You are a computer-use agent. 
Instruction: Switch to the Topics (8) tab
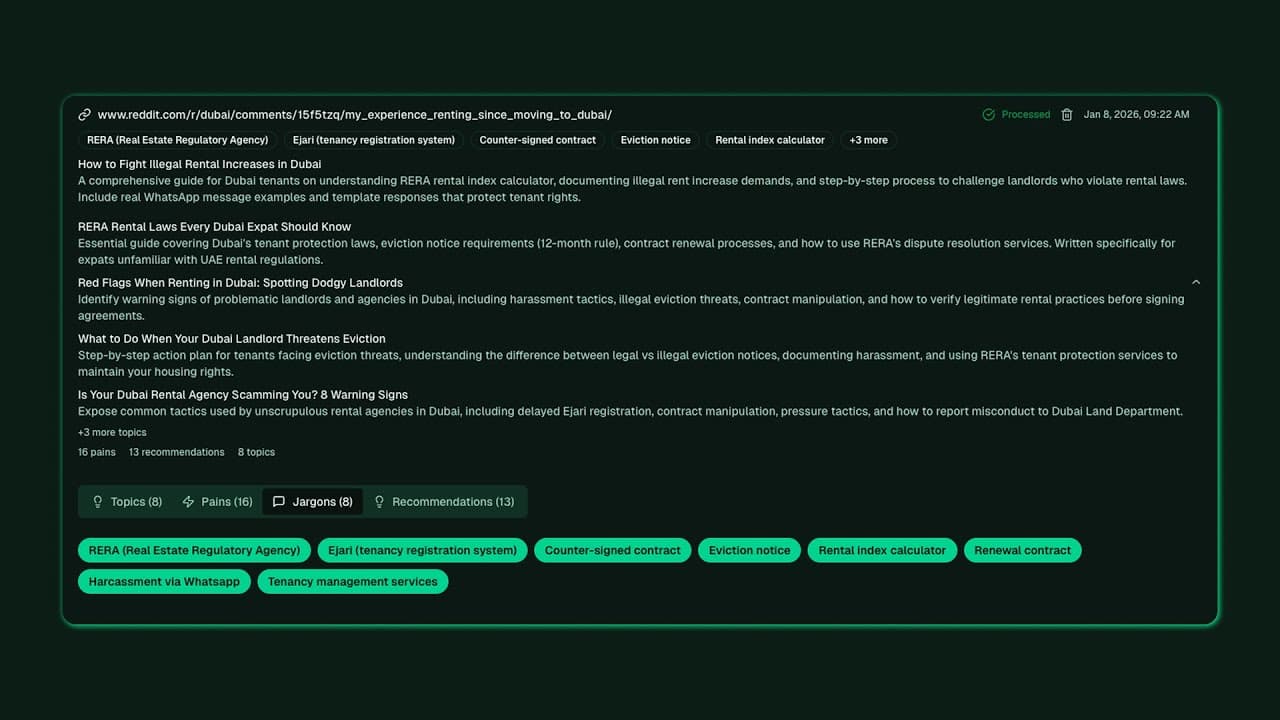point(127,502)
